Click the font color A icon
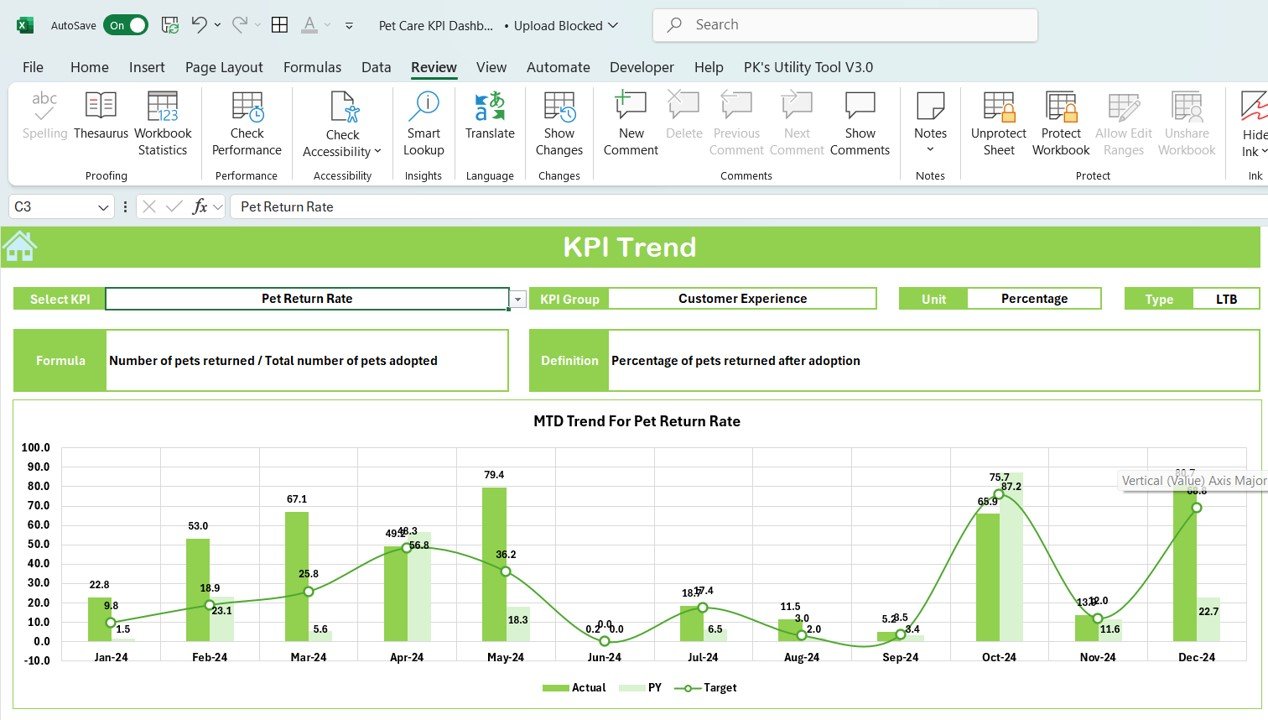Screen dimensions: 1268x720 click(x=310, y=25)
